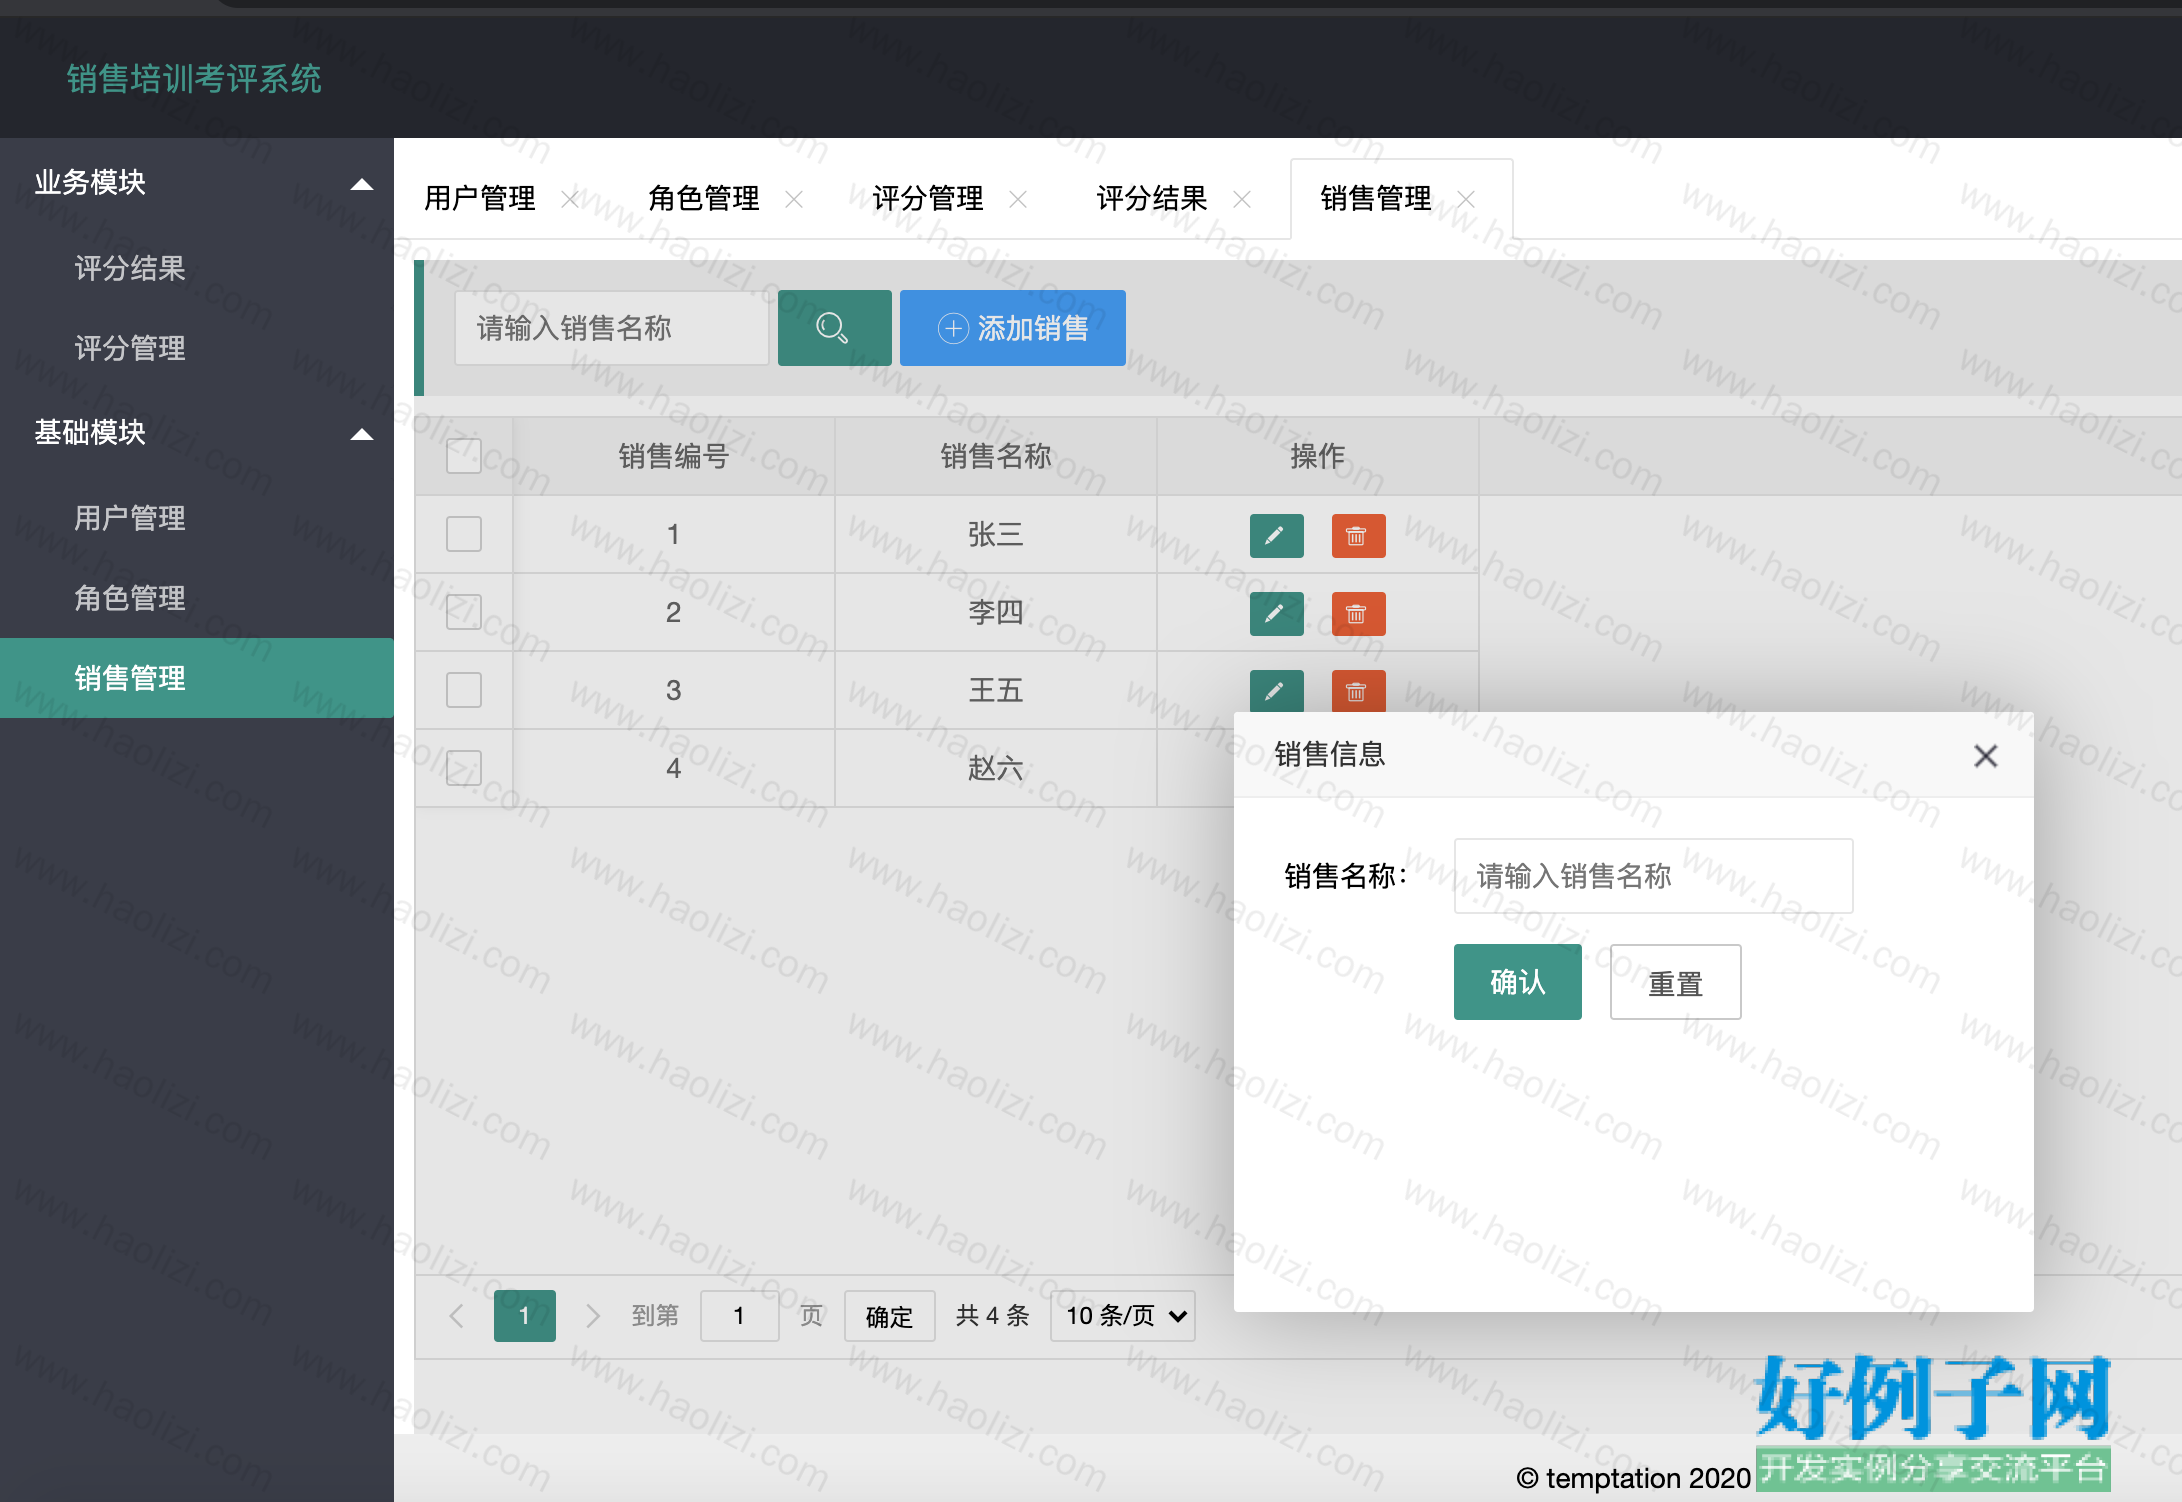Screen dimensions: 2182x1502
Task: Click the 确定 pagination button
Action: point(890,1315)
